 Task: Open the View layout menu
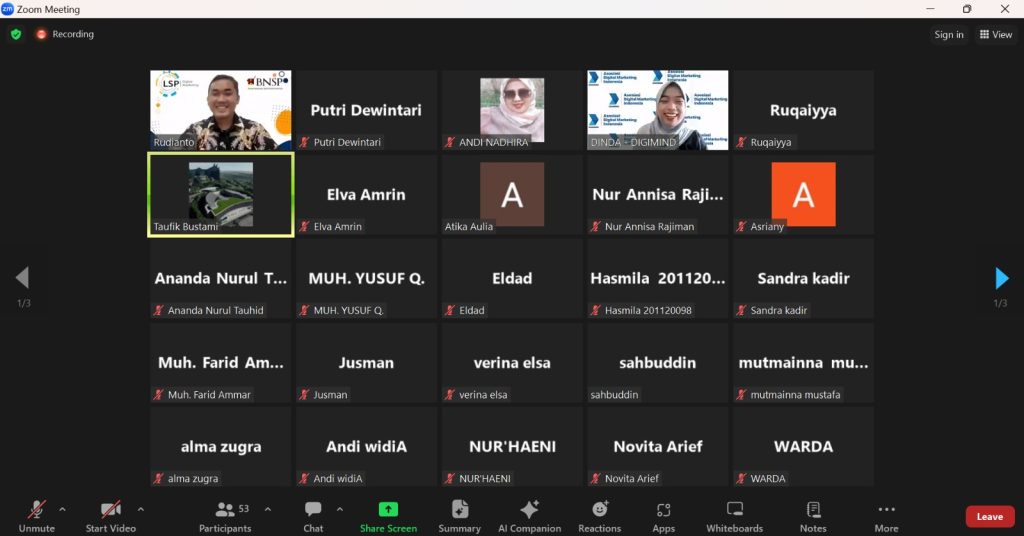pyautogui.click(x=996, y=35)
